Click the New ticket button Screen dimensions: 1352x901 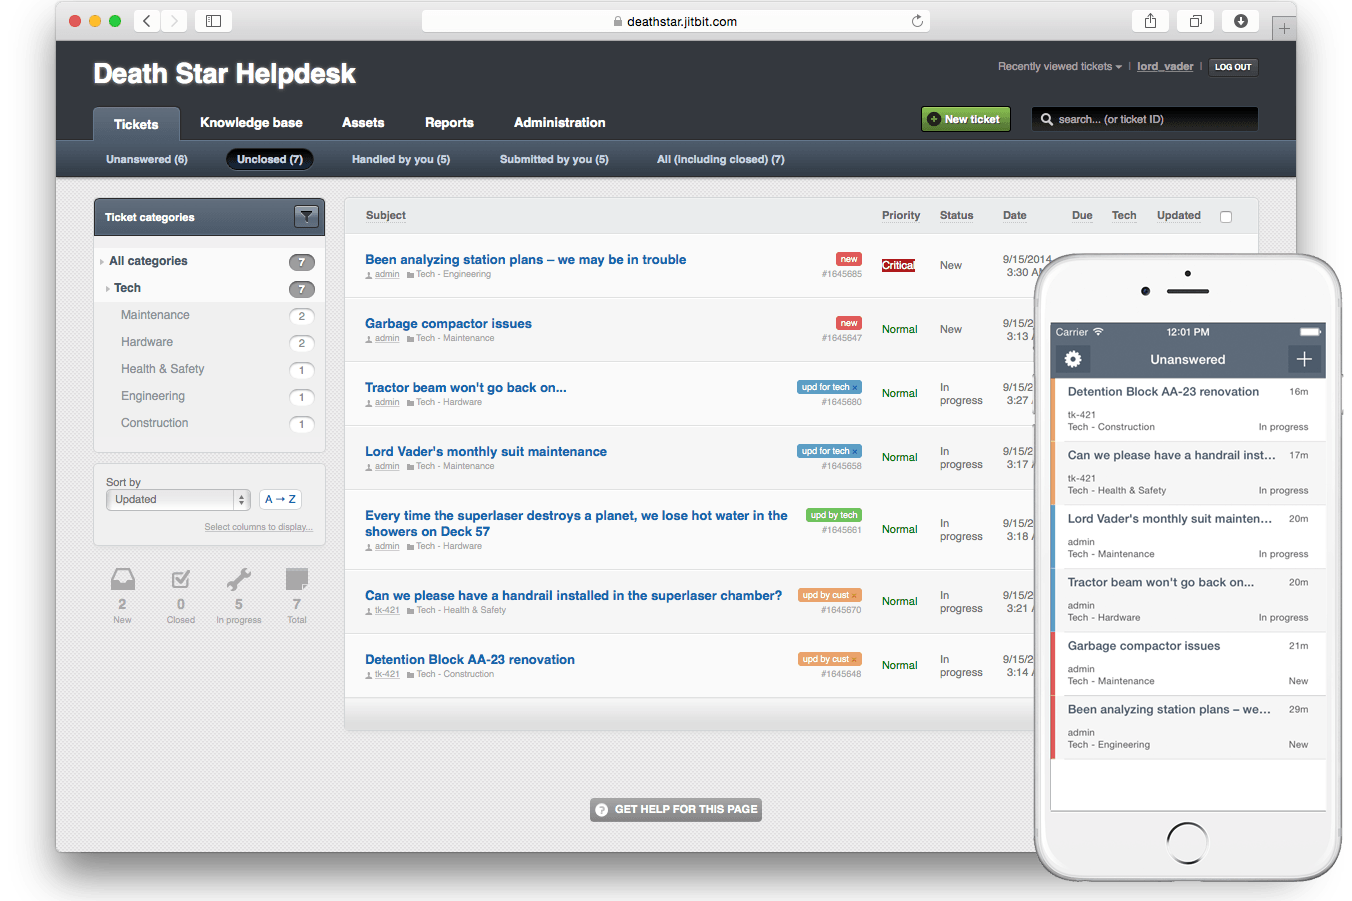tap(965, 118)
